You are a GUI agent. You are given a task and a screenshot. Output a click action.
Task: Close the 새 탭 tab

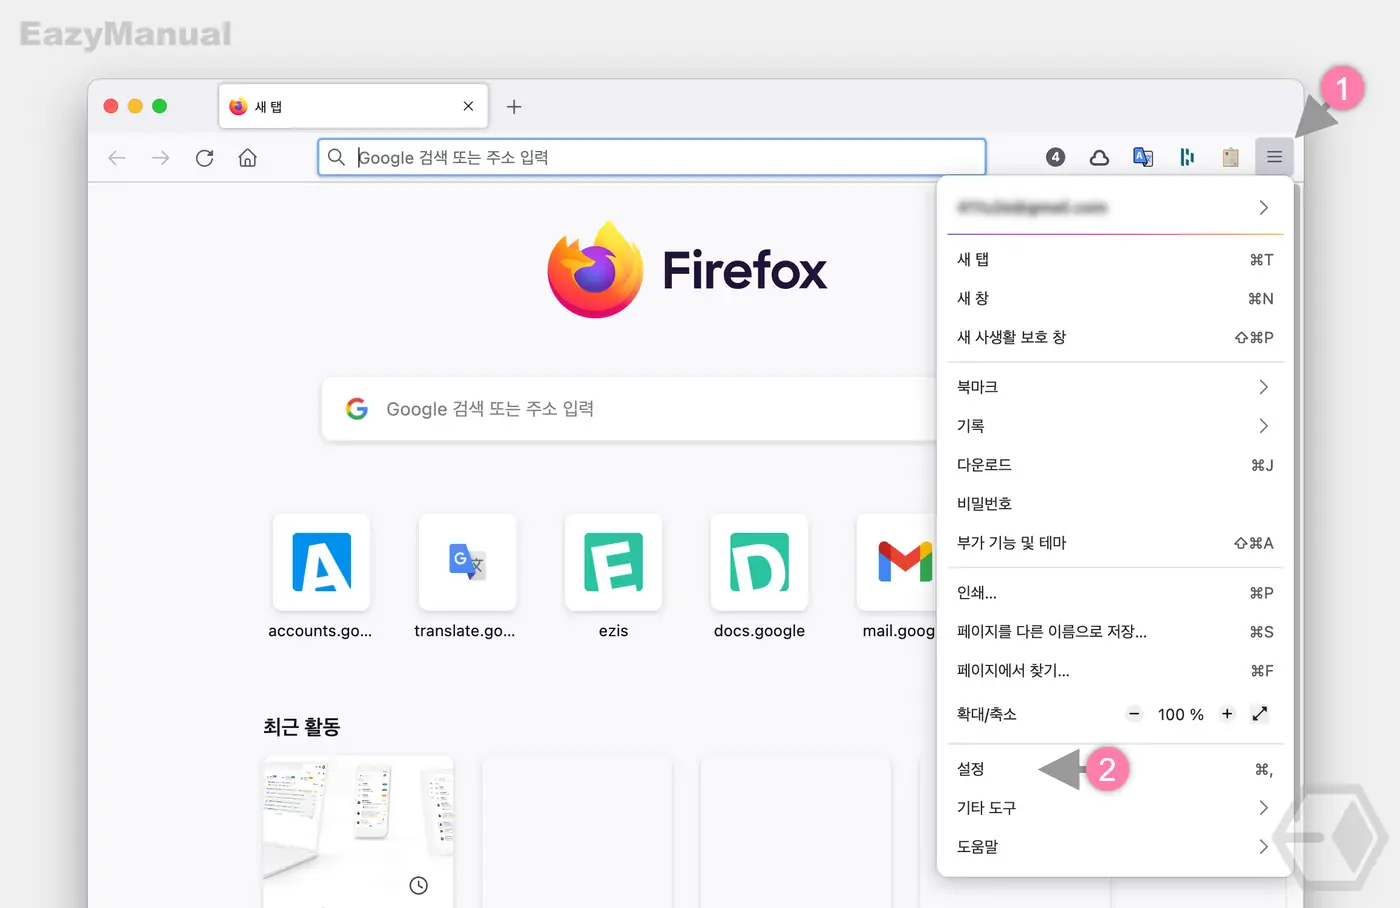tap(468, 106)
